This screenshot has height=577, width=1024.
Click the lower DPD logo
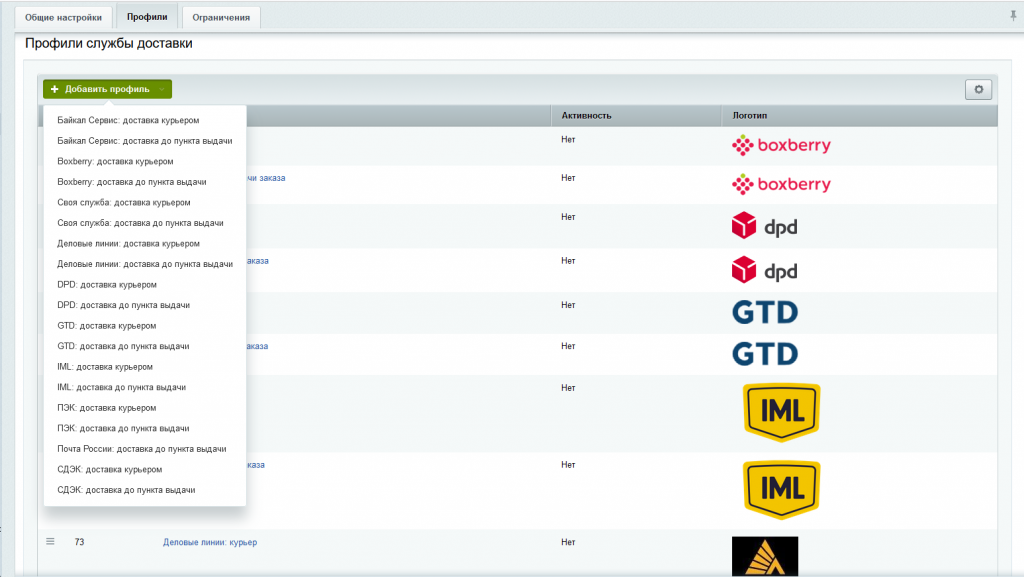coord(765,270)
